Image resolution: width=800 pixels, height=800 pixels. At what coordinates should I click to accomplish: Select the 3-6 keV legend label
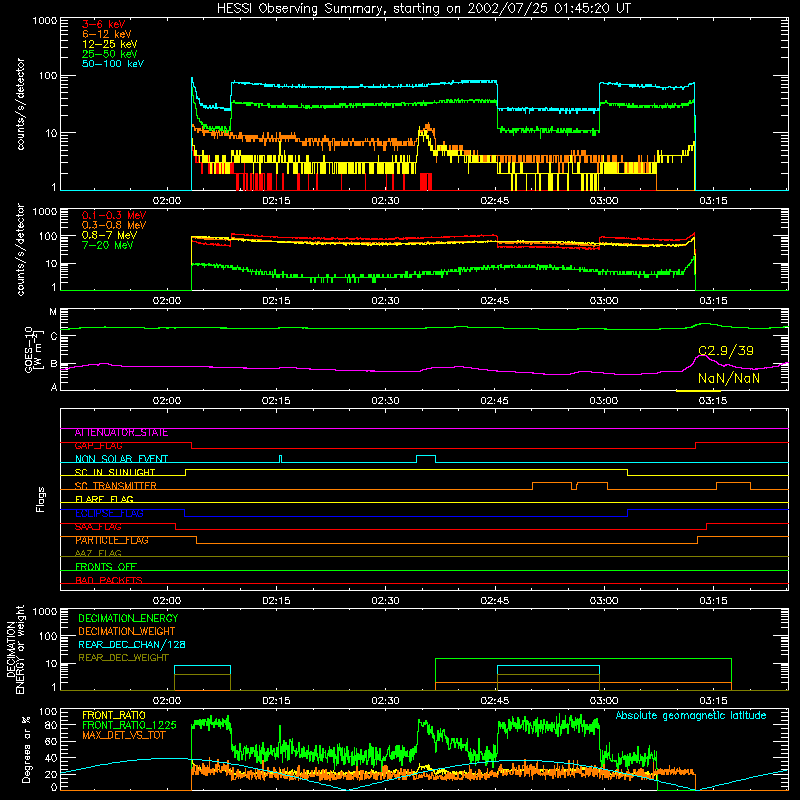(104, 24)
